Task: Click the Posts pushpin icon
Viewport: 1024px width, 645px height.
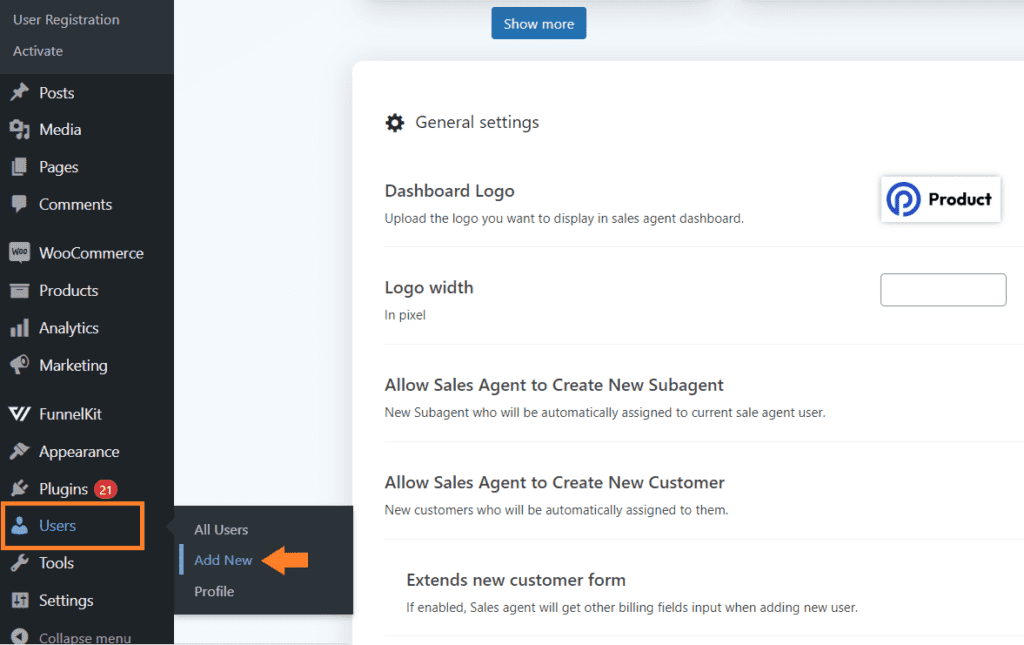Action: (20, 92)
